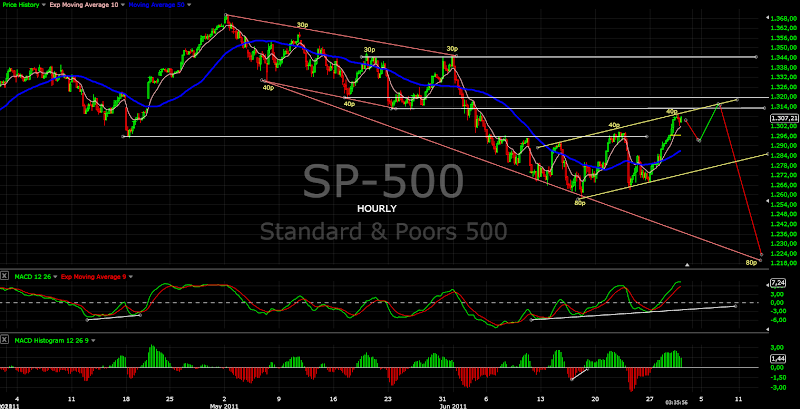Screen dimensions: 800x409
Task: Click the small arrow beside 1.368,00 on the price scale
Action: coord(767,18)
